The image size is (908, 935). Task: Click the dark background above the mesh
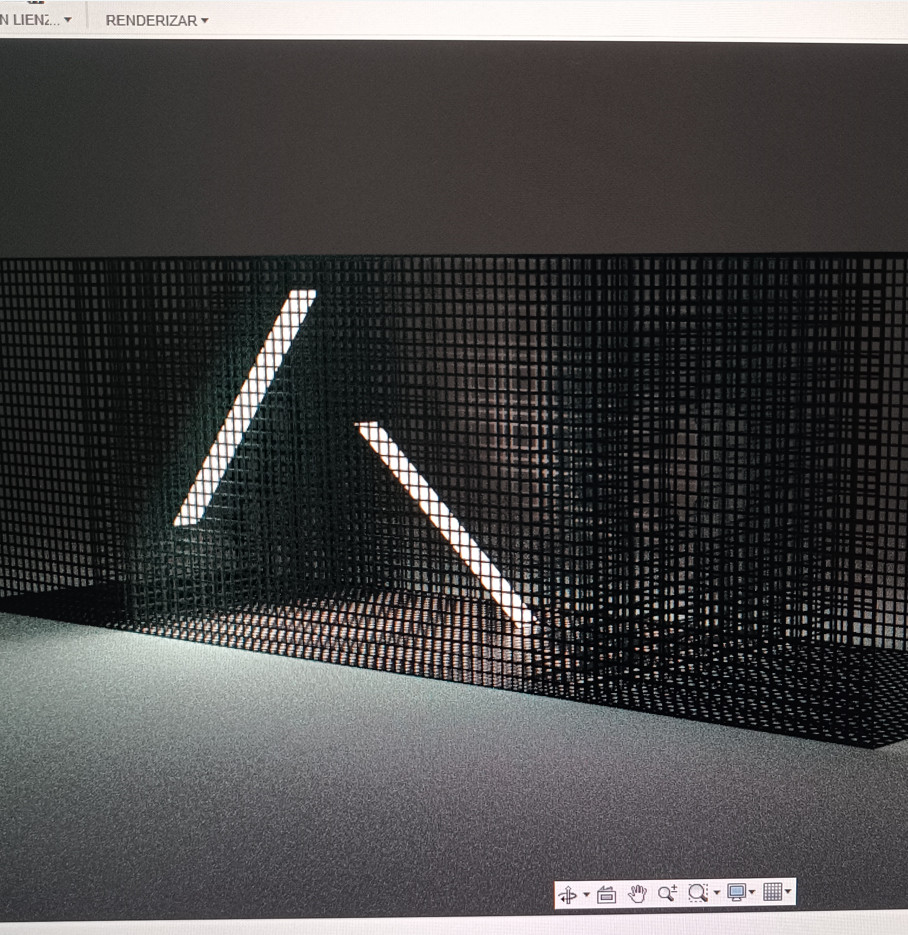pyautogui.click(x=450, y=150)
